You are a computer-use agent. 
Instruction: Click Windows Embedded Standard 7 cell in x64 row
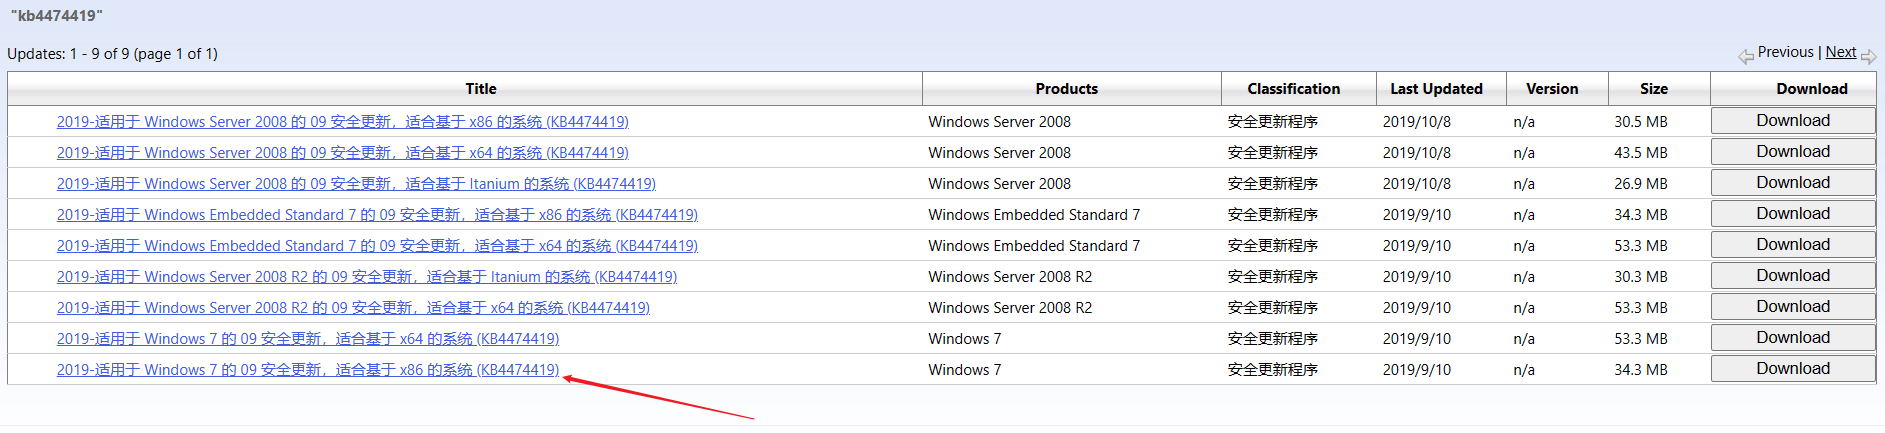point(1034,246)
